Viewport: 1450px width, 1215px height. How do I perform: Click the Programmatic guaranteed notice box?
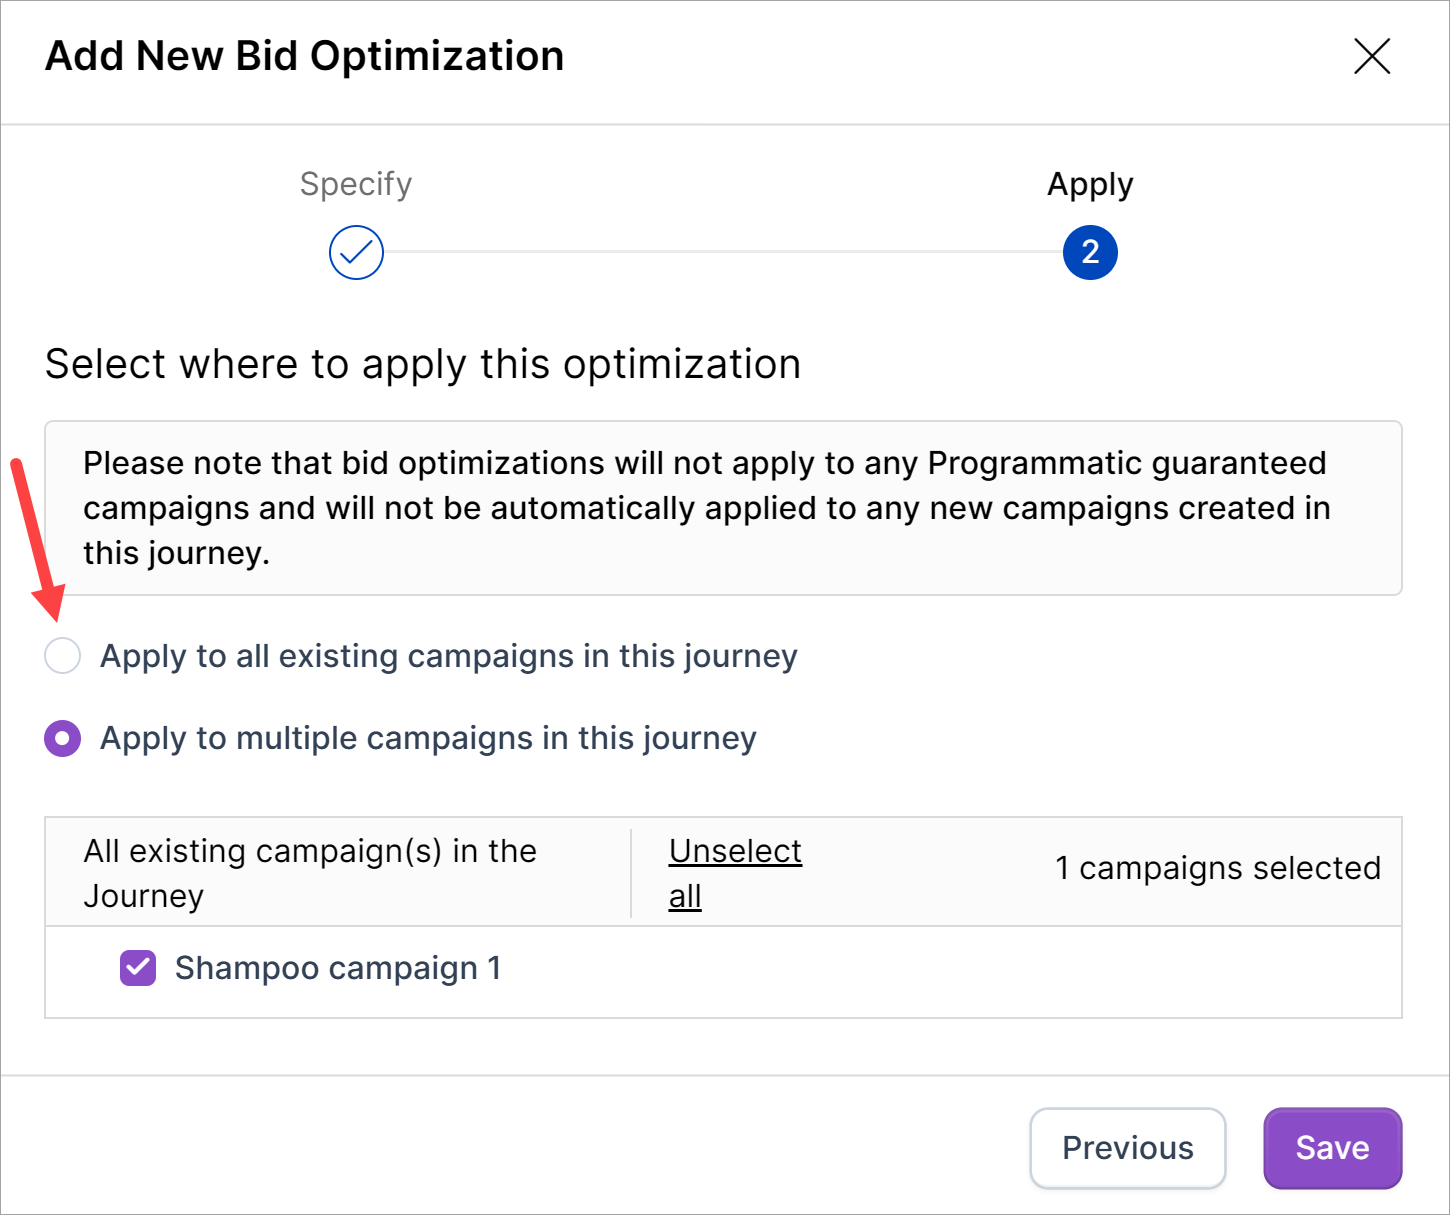pyautogui.click(x=722, y=508)
